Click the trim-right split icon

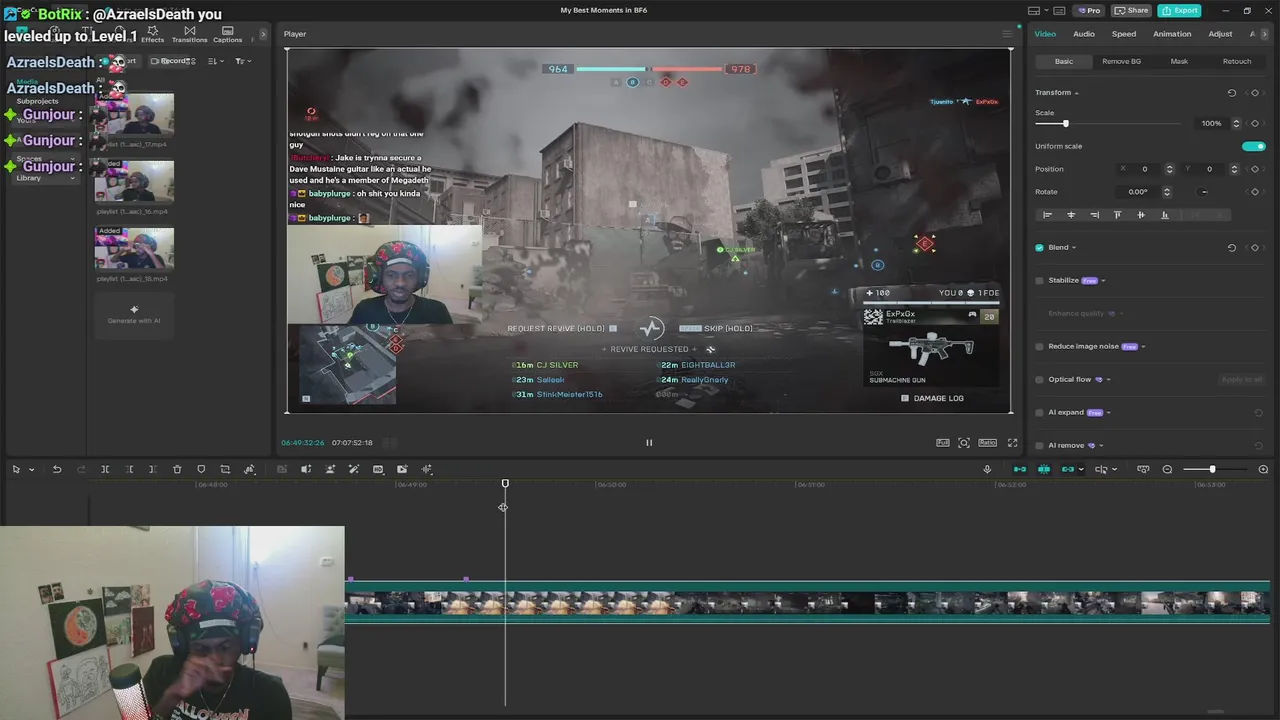pyautogui.click(x=152, y=469)
